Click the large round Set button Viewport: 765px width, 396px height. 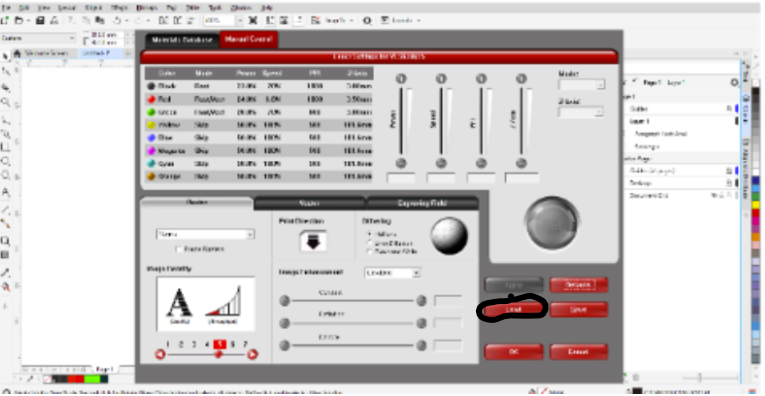click(552, 224)
